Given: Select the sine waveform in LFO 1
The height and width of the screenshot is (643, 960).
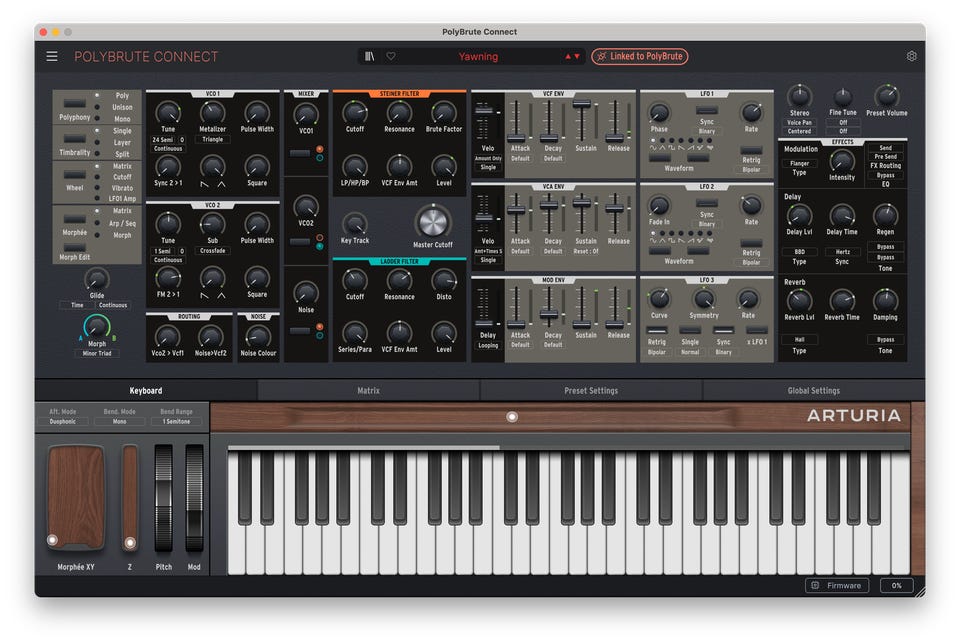Looking at the screenshot, I should [653, 148].
